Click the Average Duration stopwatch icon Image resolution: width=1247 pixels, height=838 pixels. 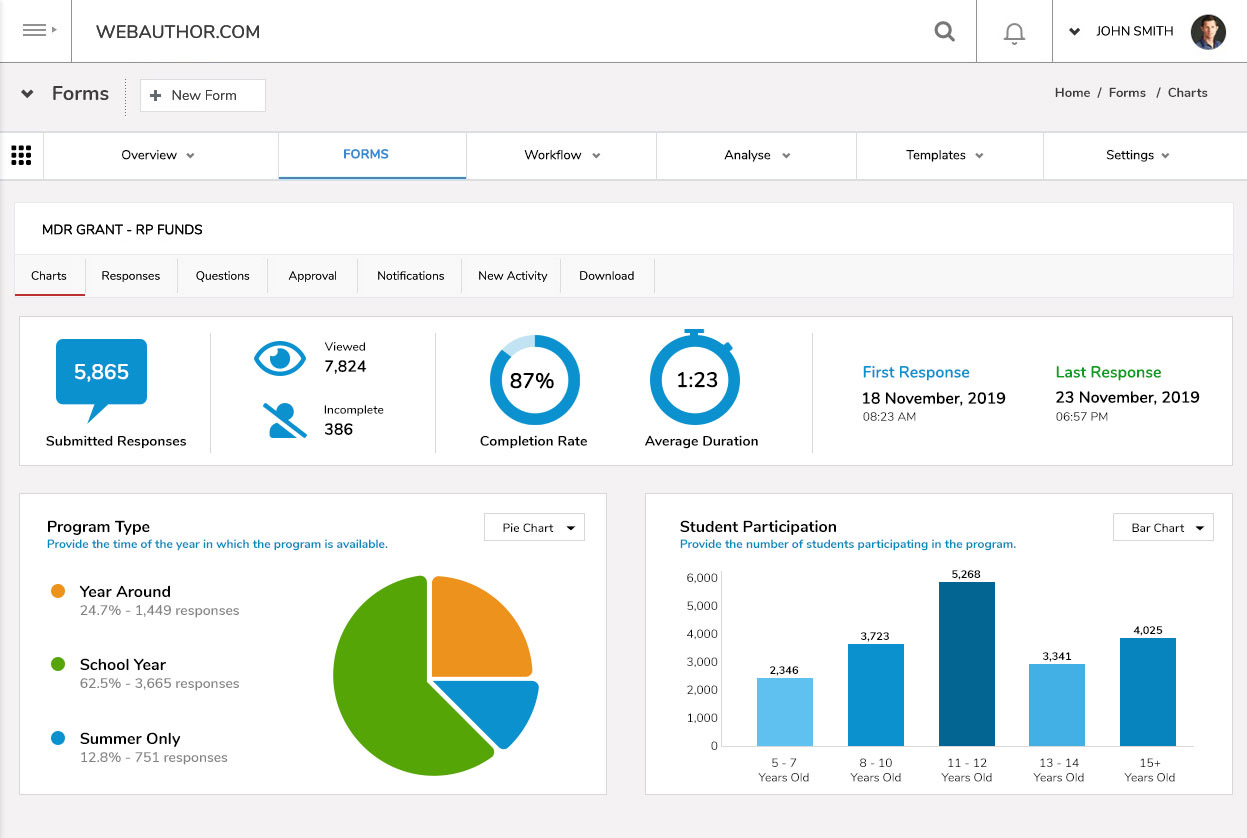[x=696, y=379]
